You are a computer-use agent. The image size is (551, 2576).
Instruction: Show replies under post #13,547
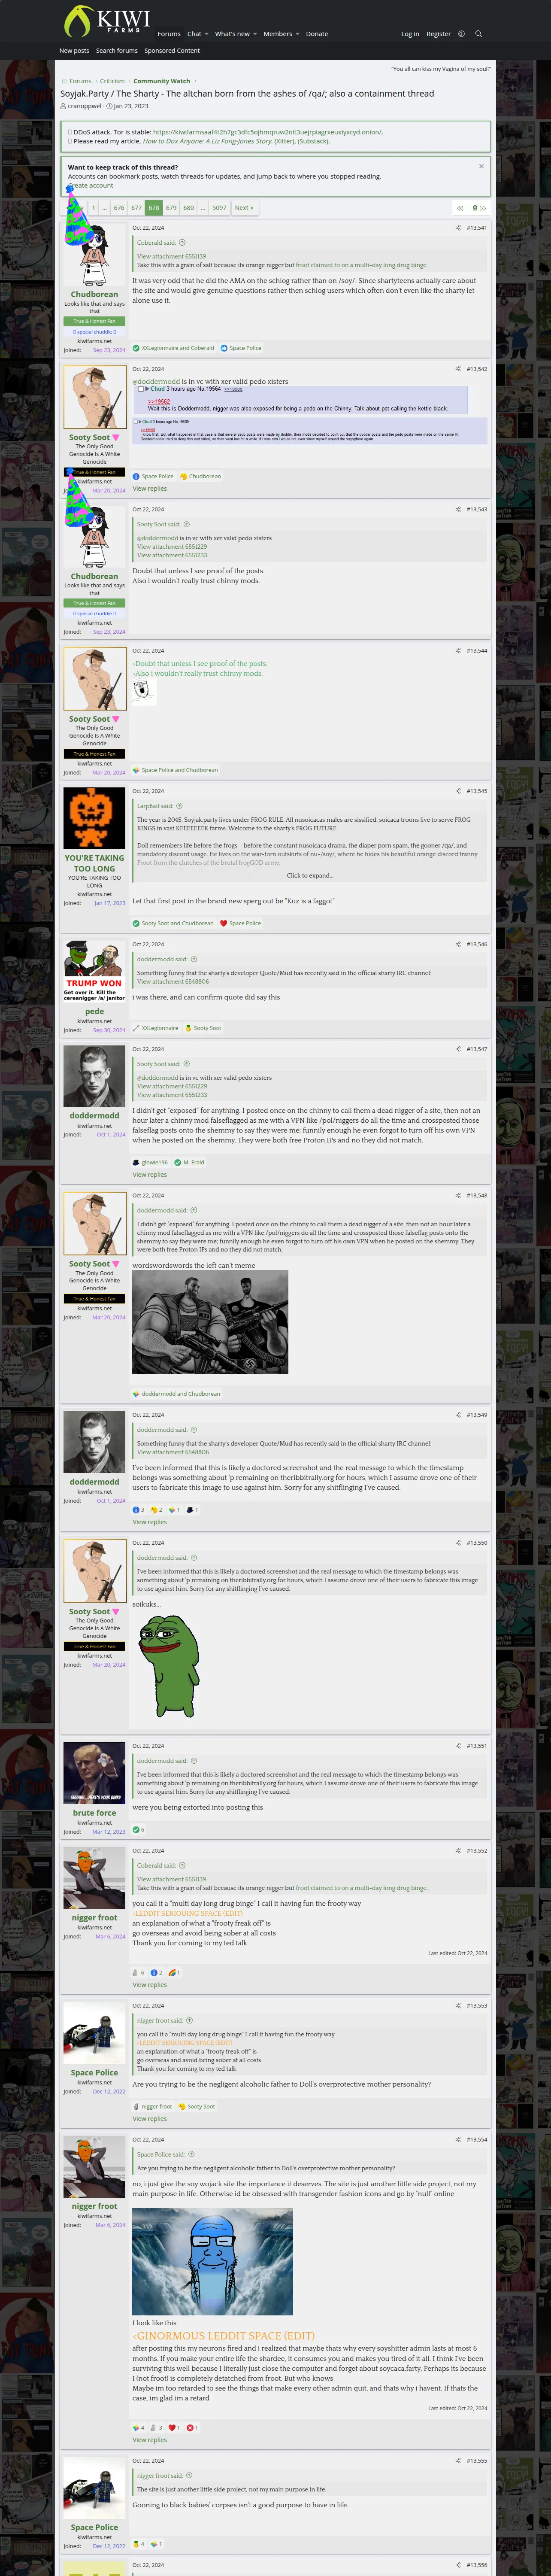150,1175
